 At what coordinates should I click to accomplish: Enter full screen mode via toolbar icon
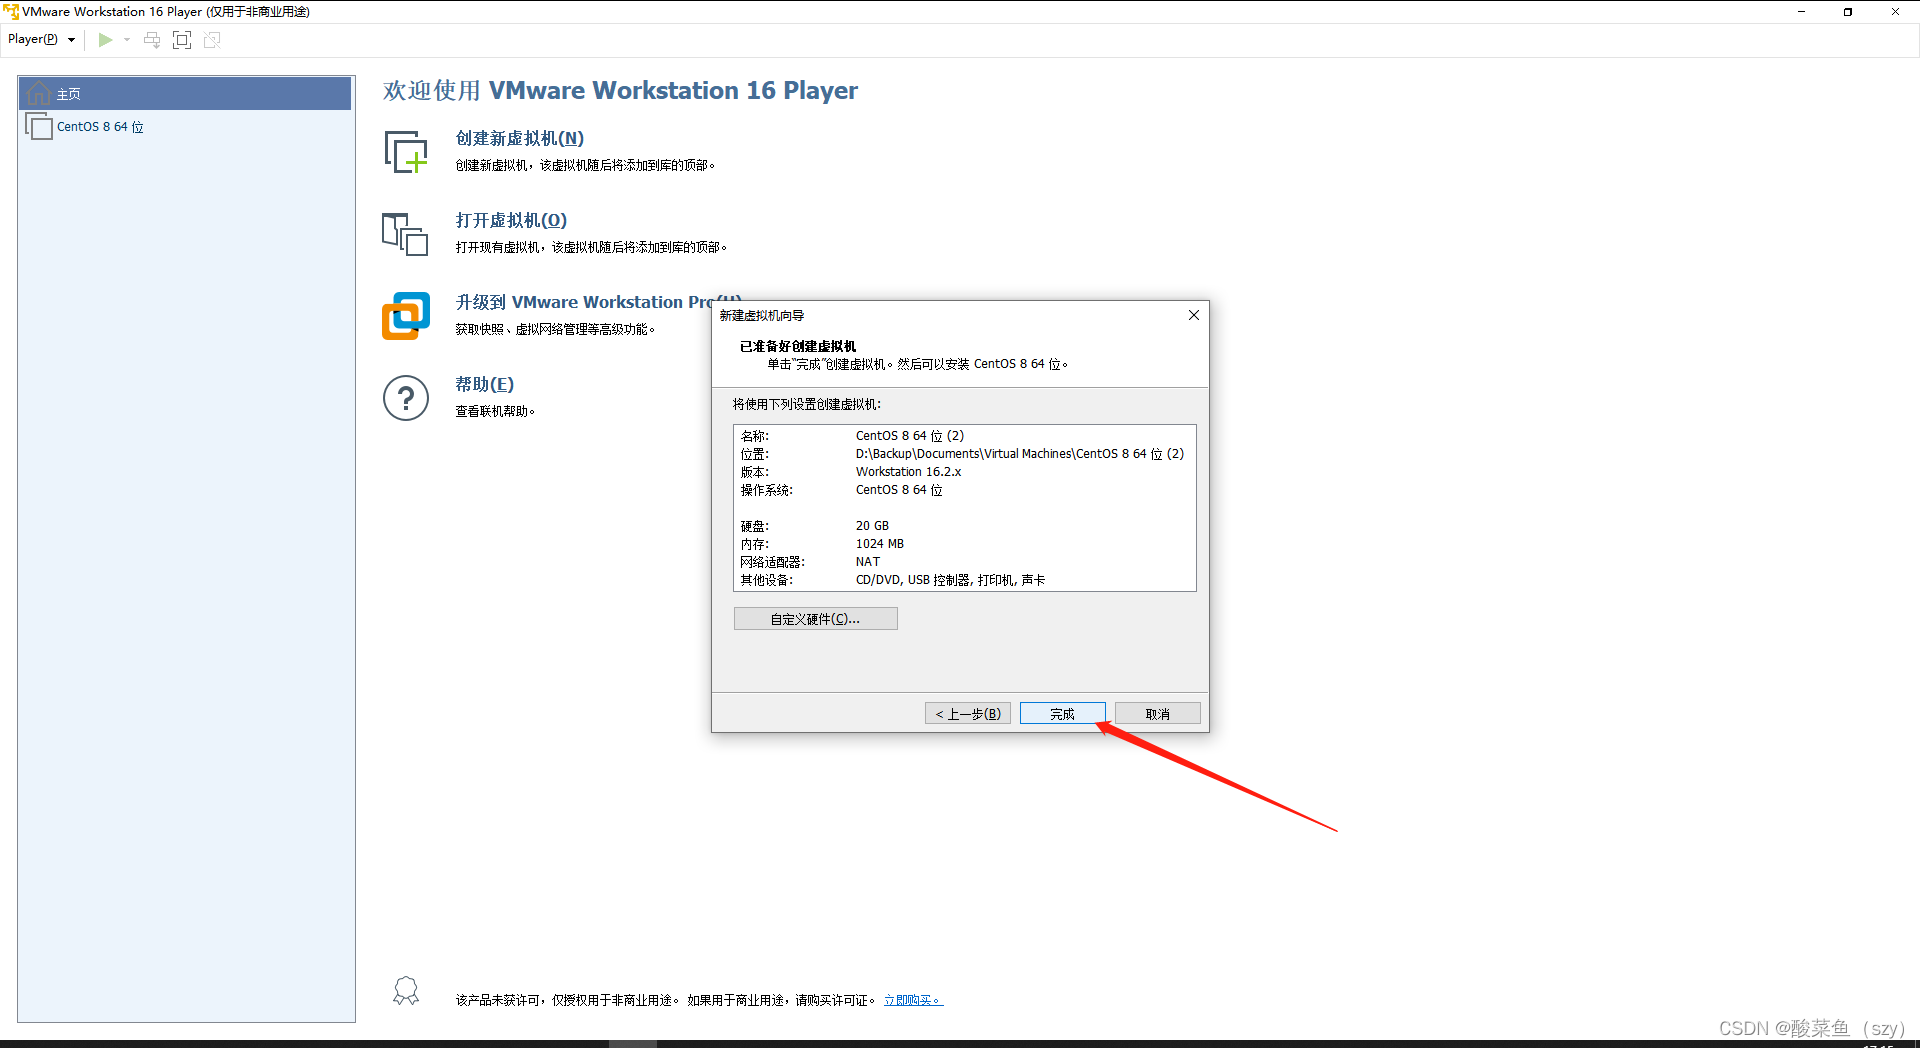click(182, 40)
